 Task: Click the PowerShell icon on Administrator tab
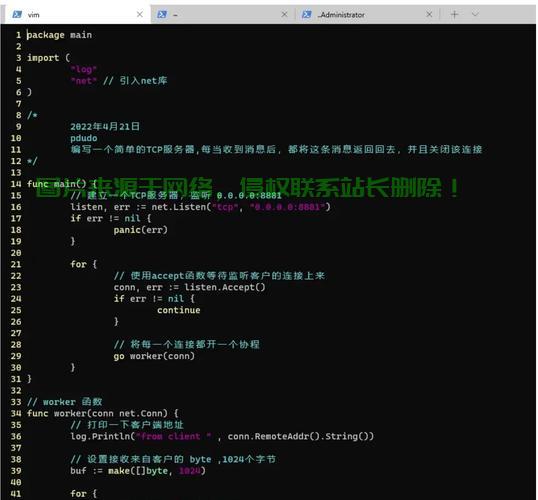[307, 14]
